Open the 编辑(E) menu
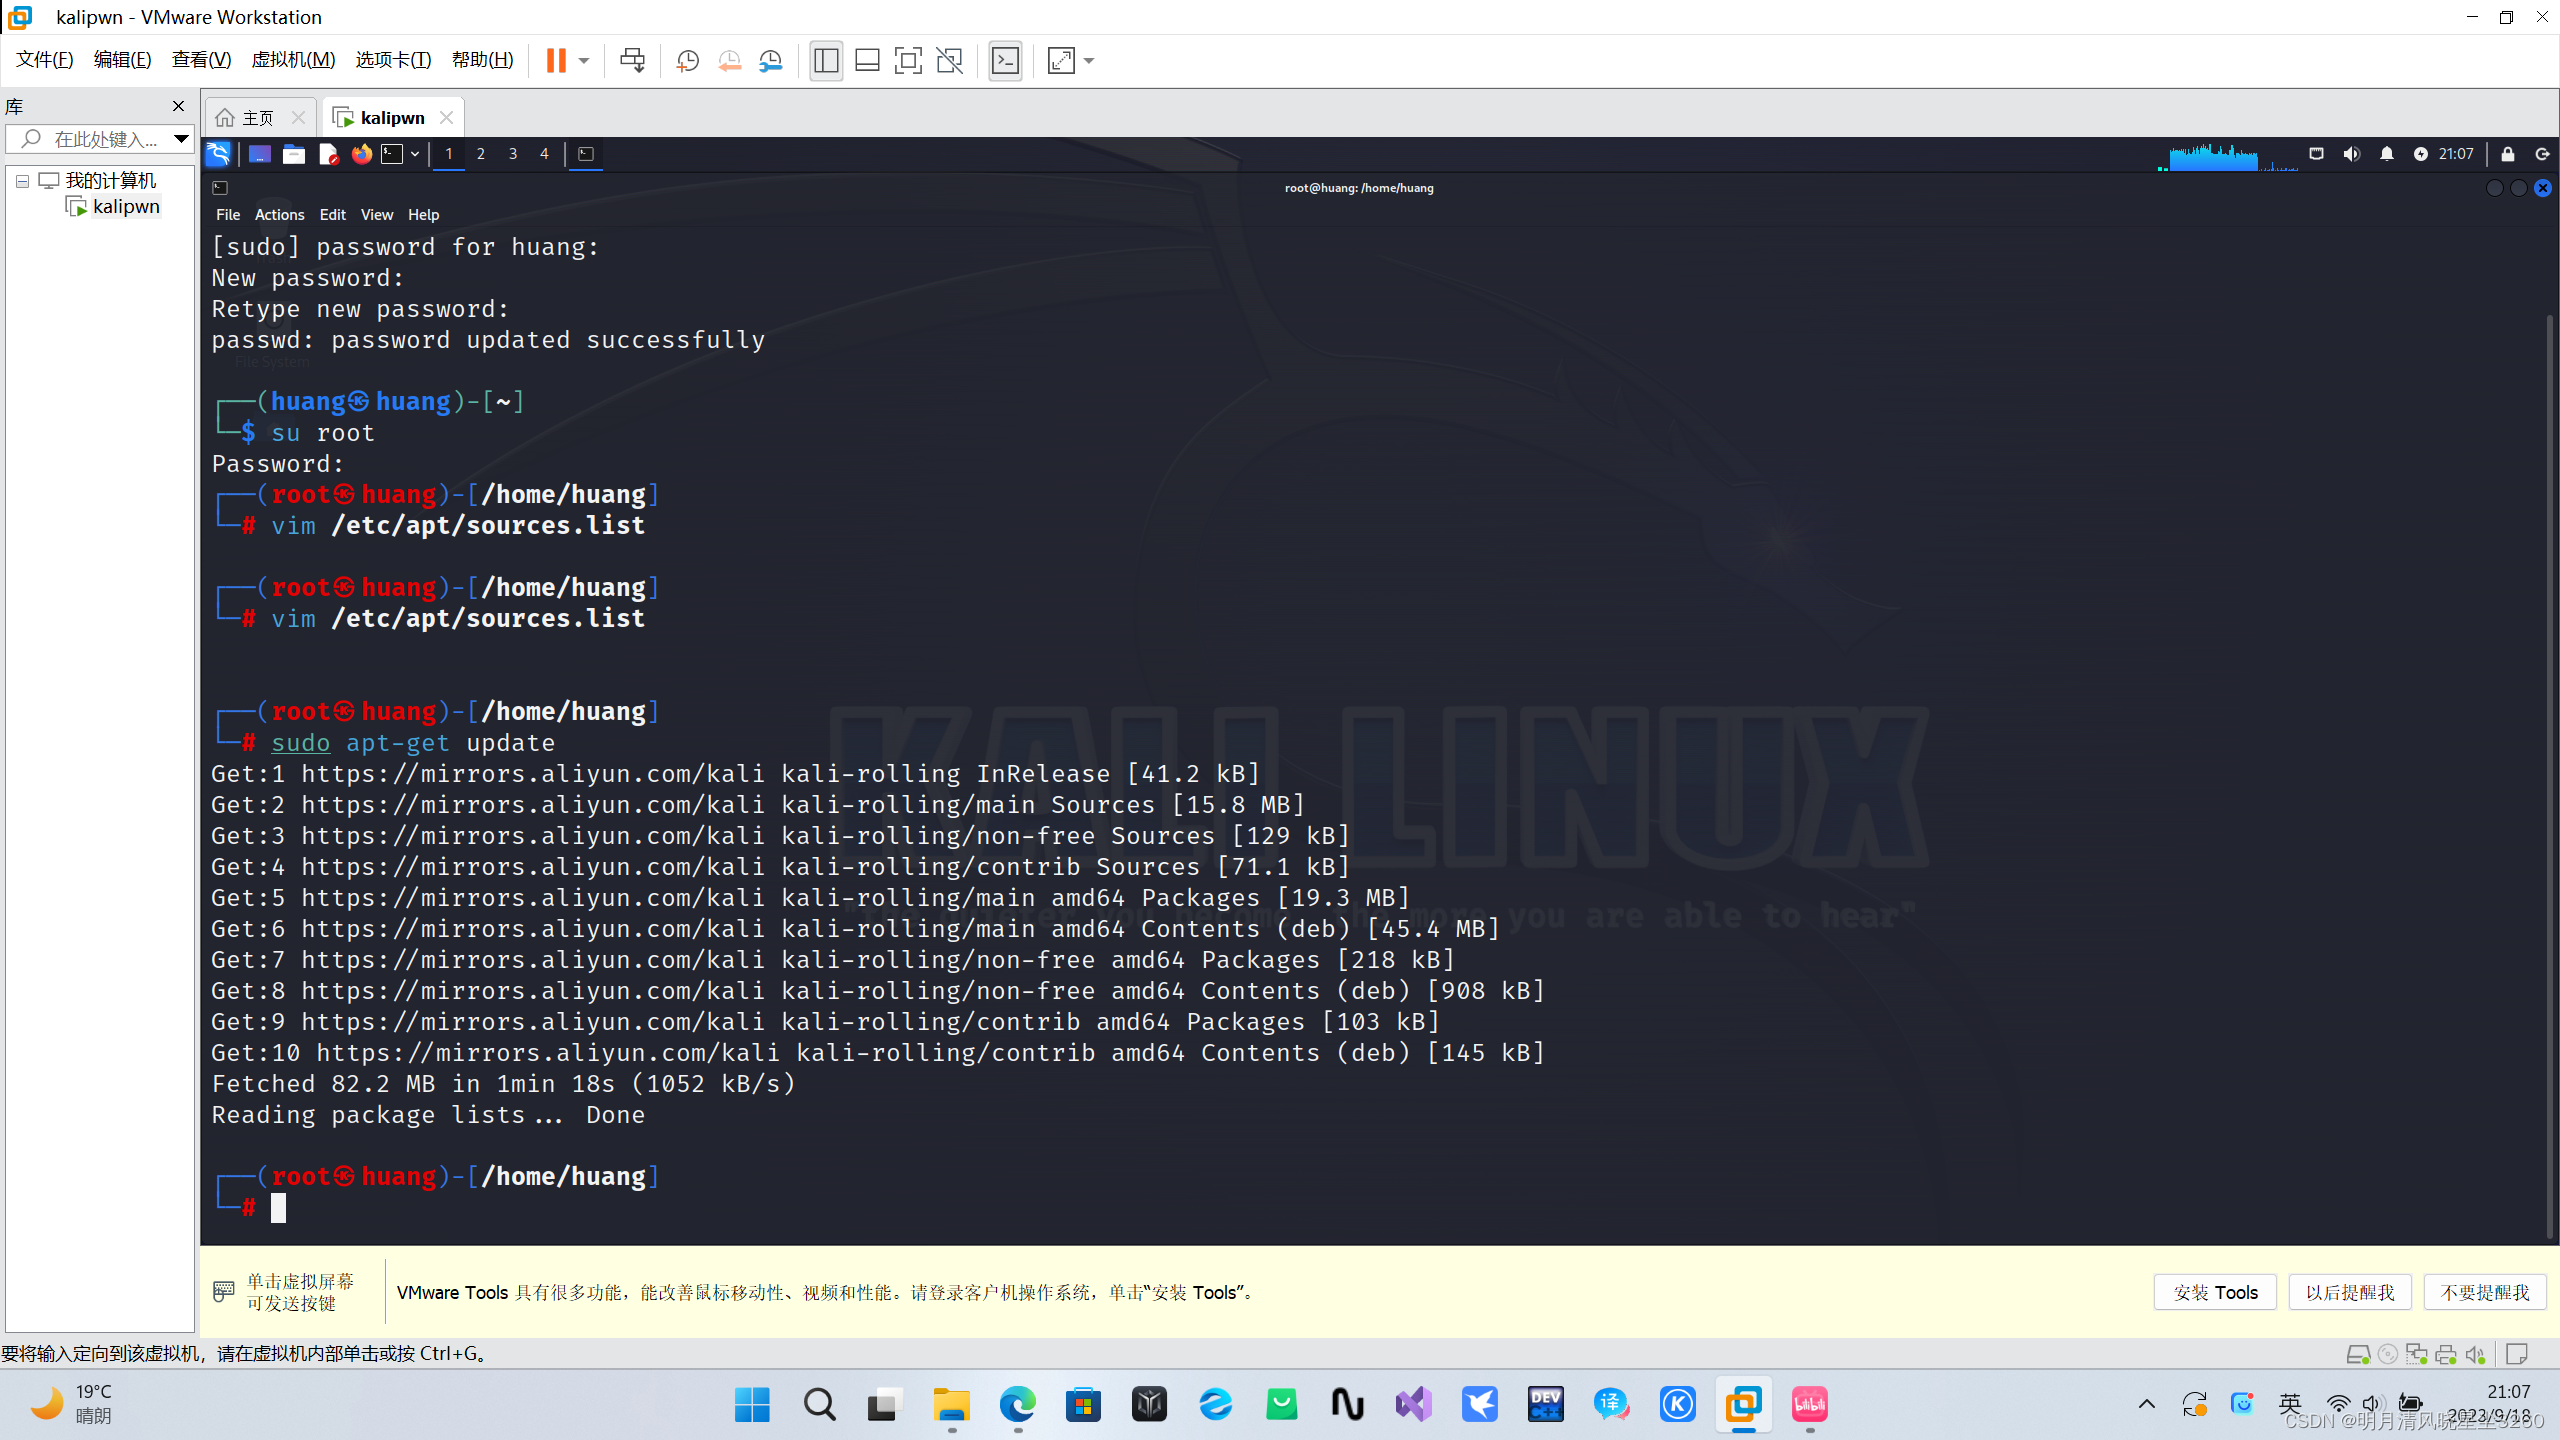 coord(122,60)
